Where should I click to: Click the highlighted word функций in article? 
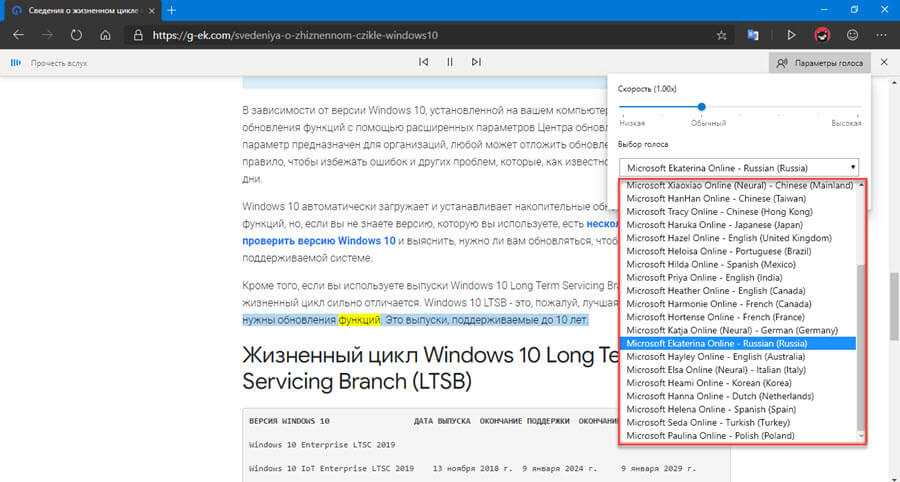(x=359, y=320)
